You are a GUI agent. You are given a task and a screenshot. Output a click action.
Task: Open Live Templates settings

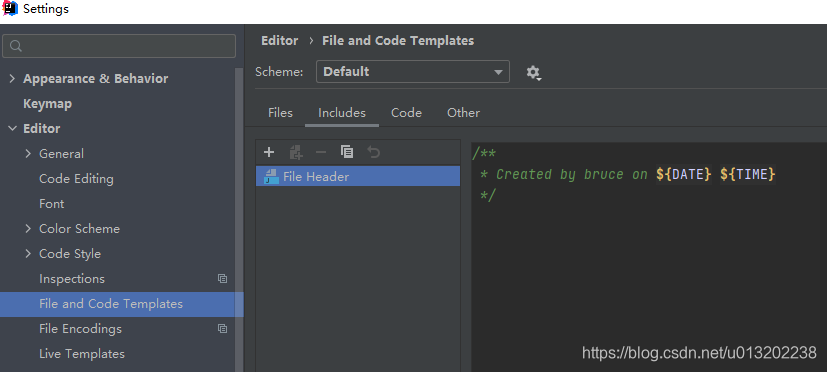82,354
